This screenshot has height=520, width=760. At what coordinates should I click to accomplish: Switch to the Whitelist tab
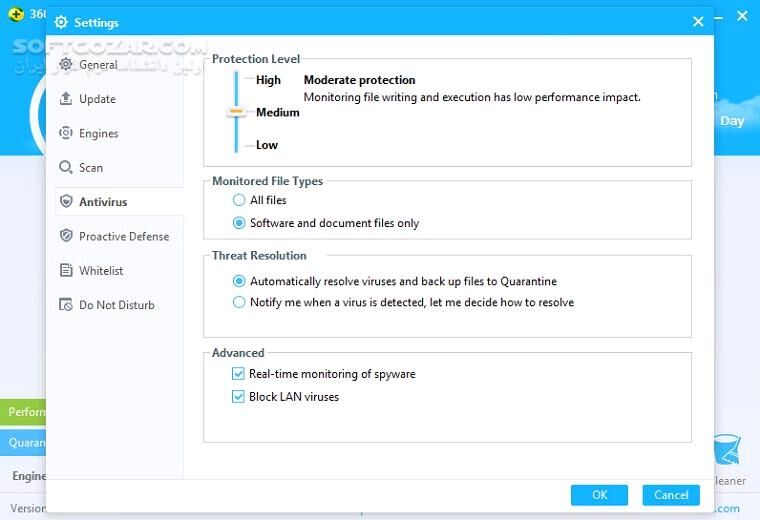[101, 271]
